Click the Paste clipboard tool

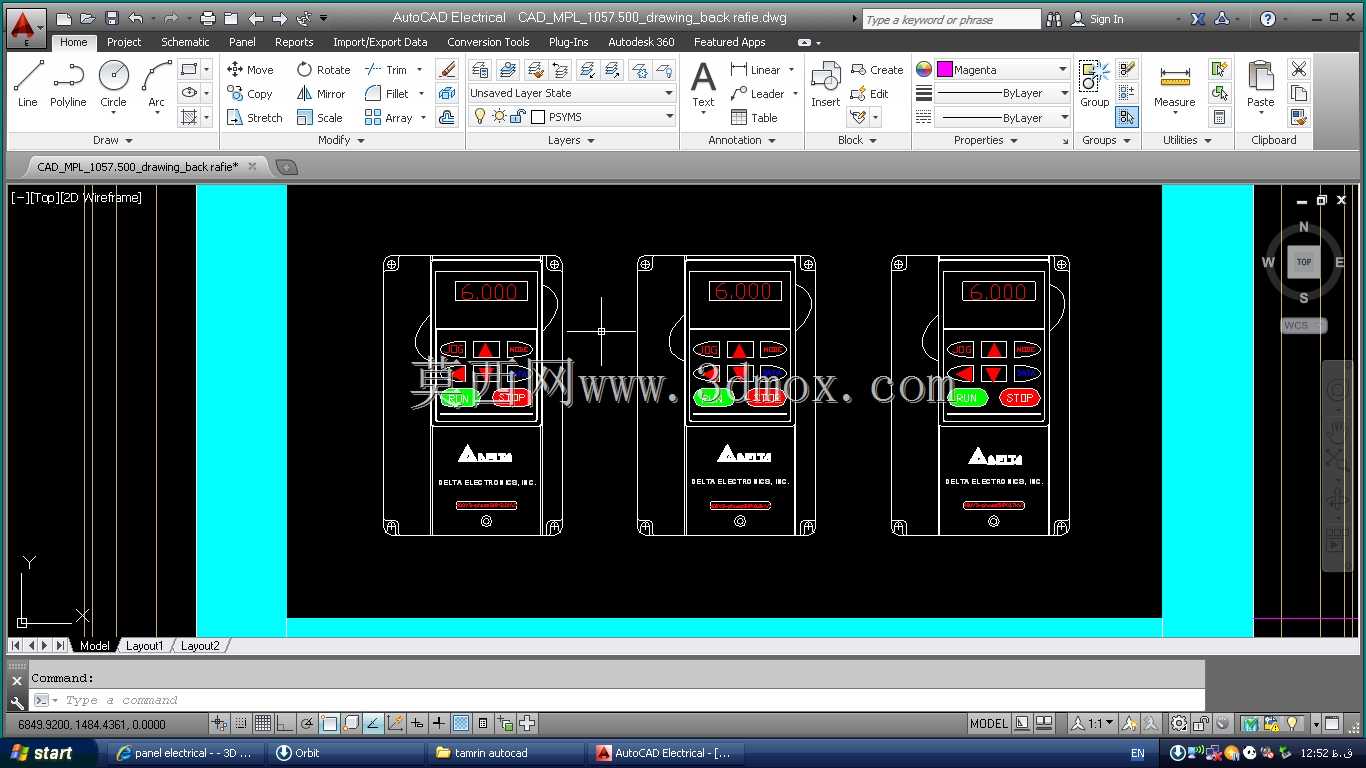1261,85
